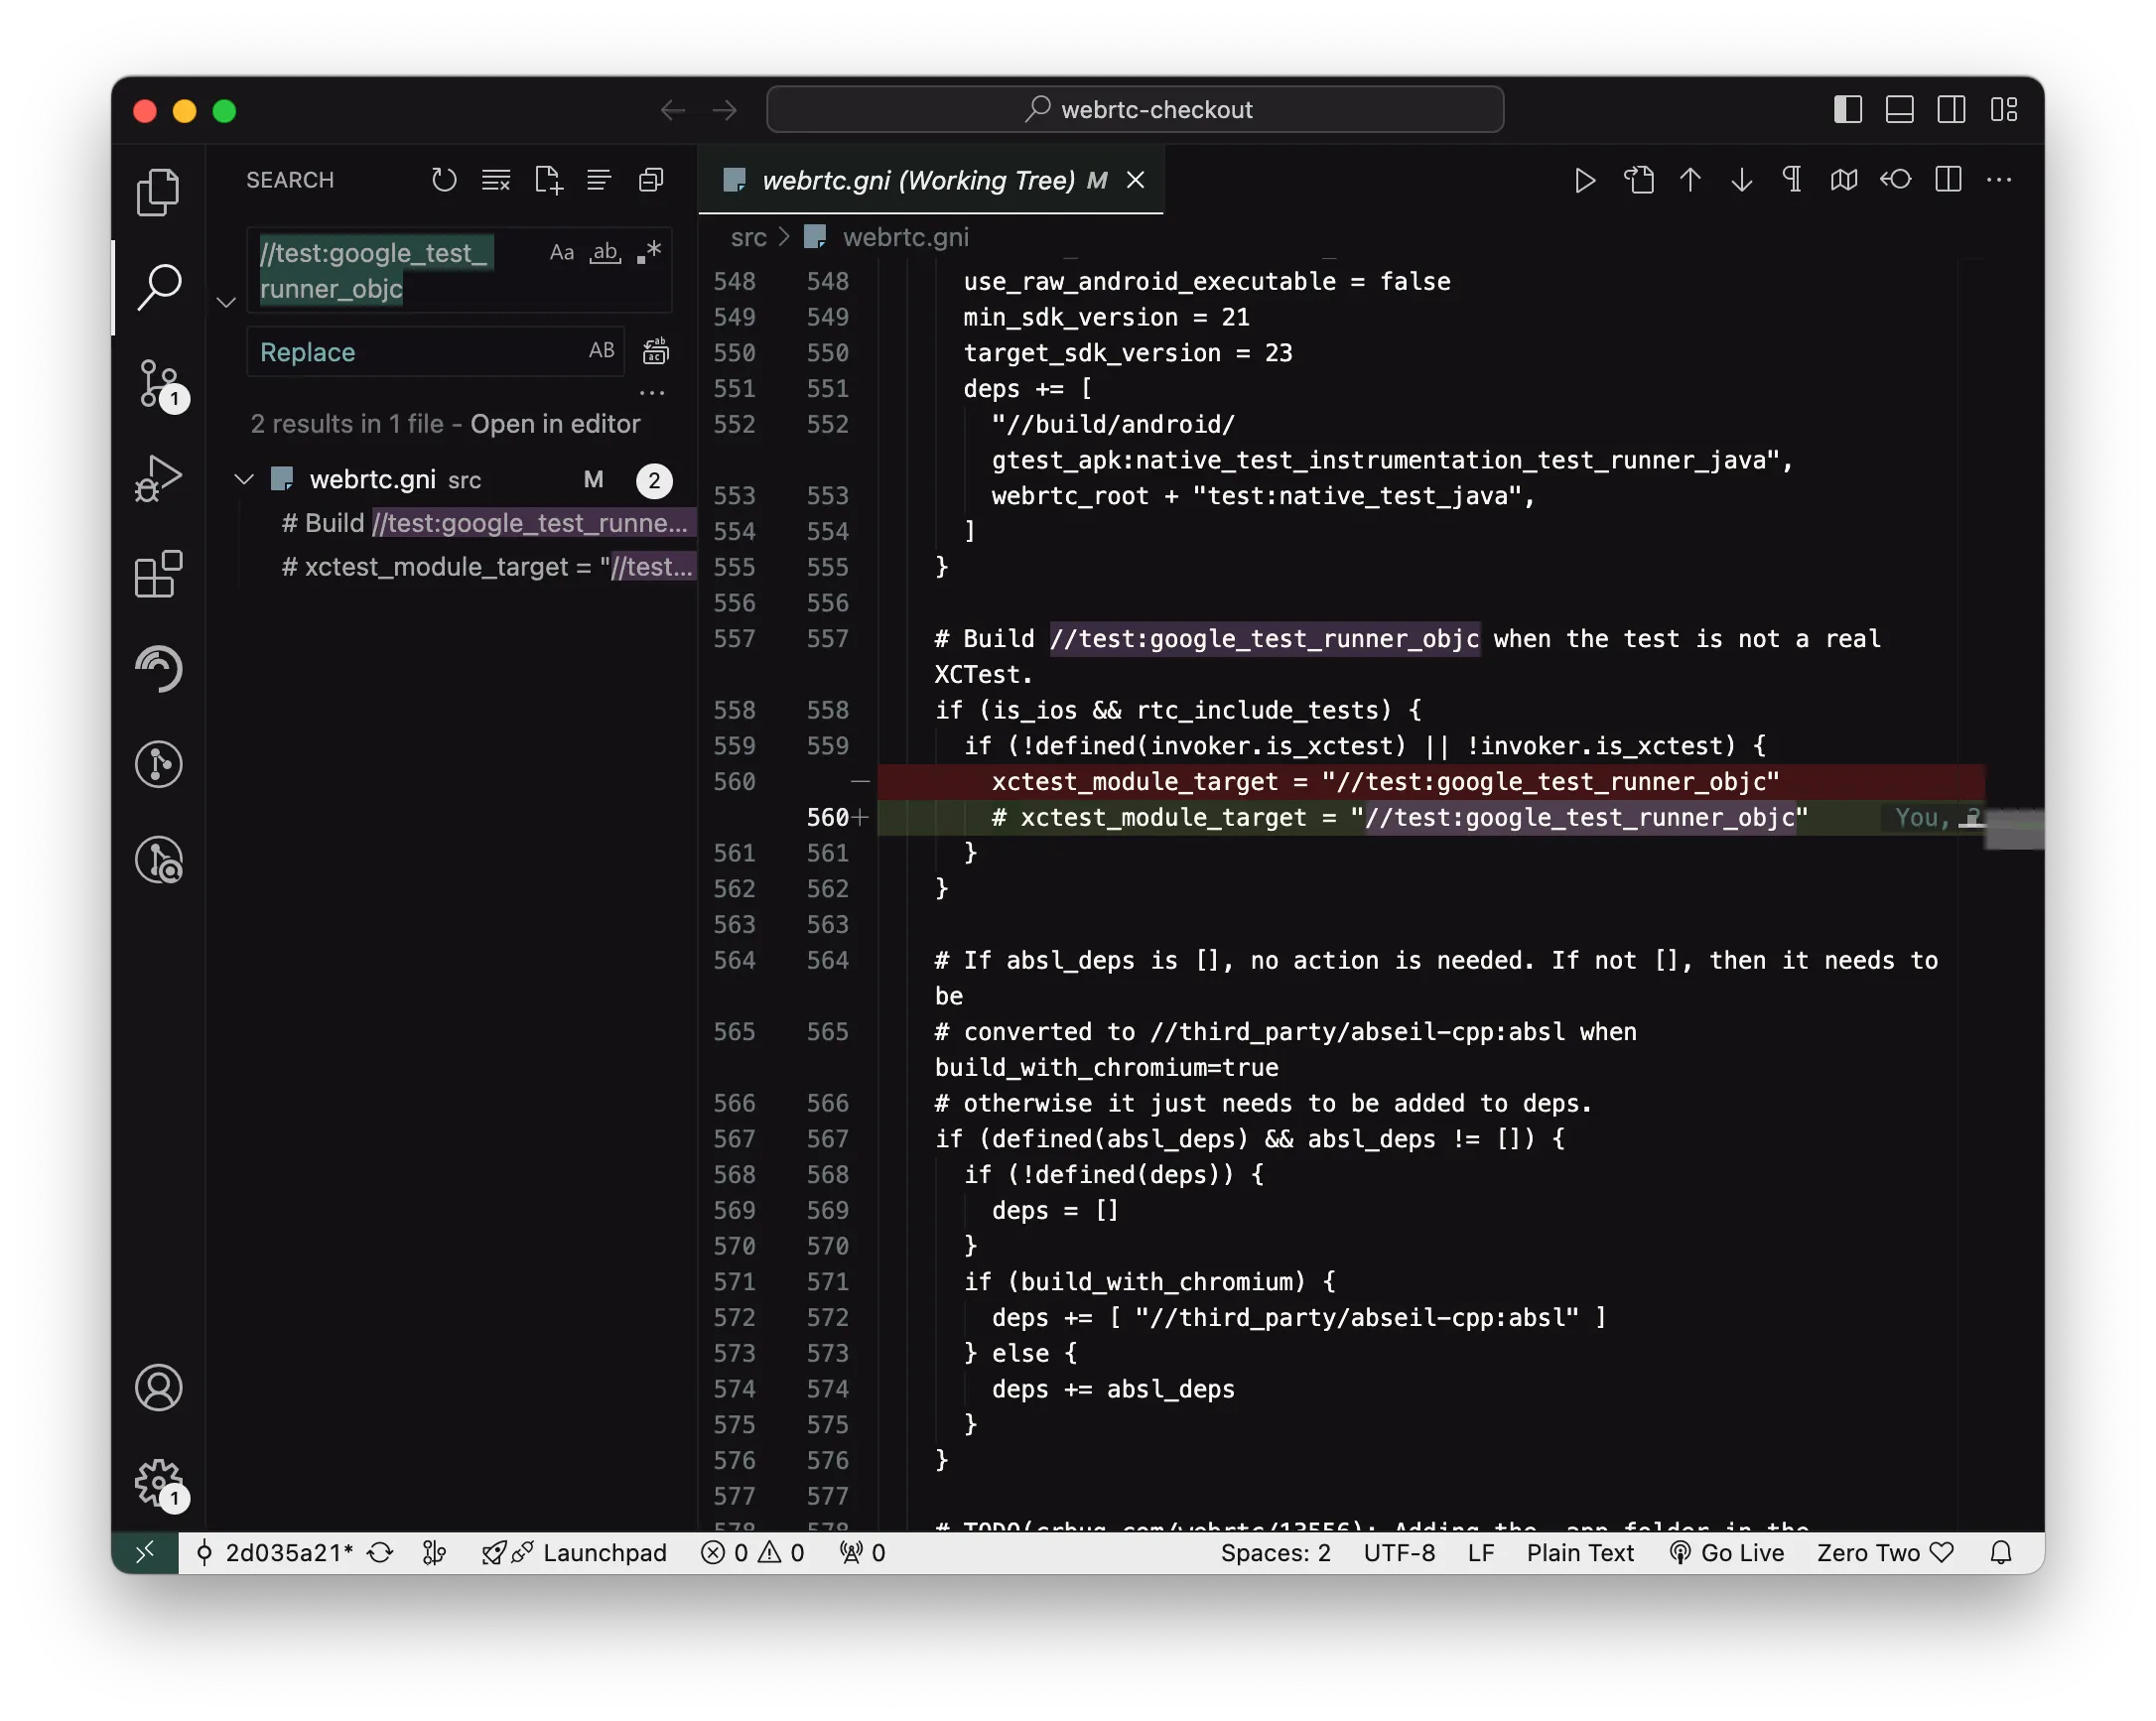
Task: Toggle Match Whole Word search option
Action: [605, 253]
